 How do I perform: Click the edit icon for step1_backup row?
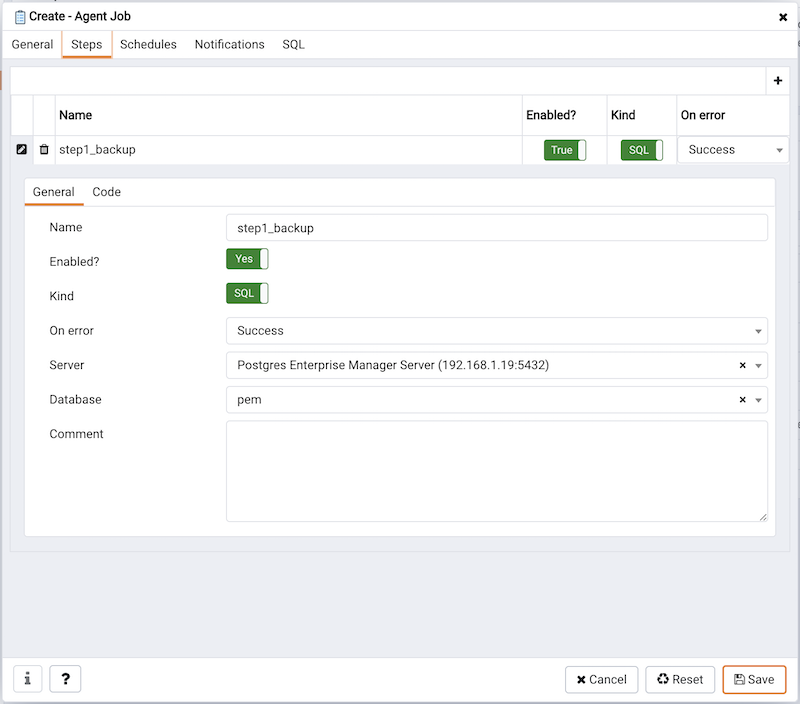tap(21, 149)
